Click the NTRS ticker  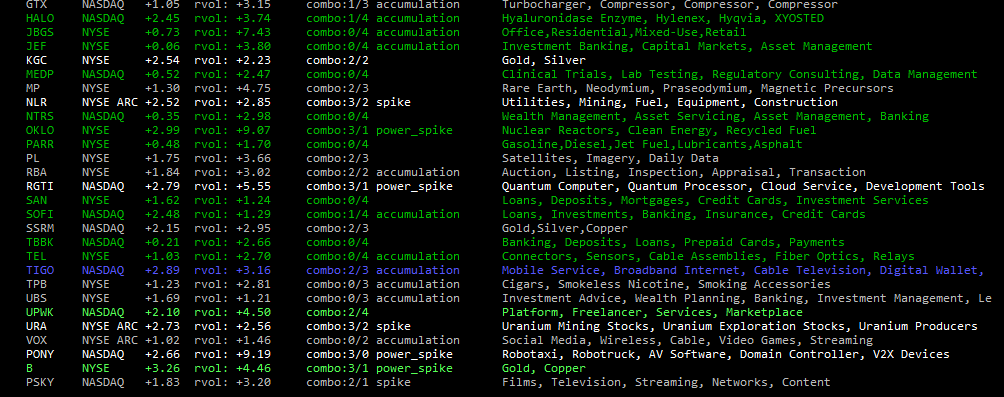40,117
